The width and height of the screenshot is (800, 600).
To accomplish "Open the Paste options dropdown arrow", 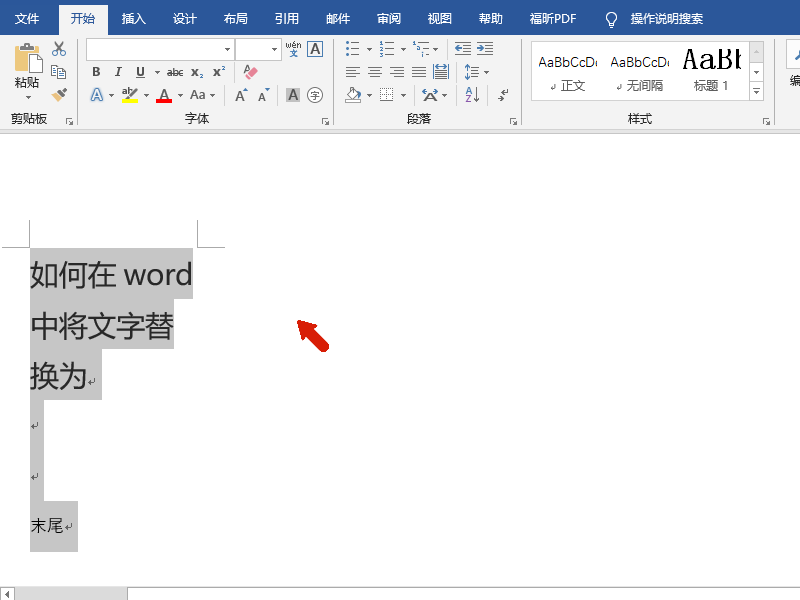I will [x=28, y=97].
